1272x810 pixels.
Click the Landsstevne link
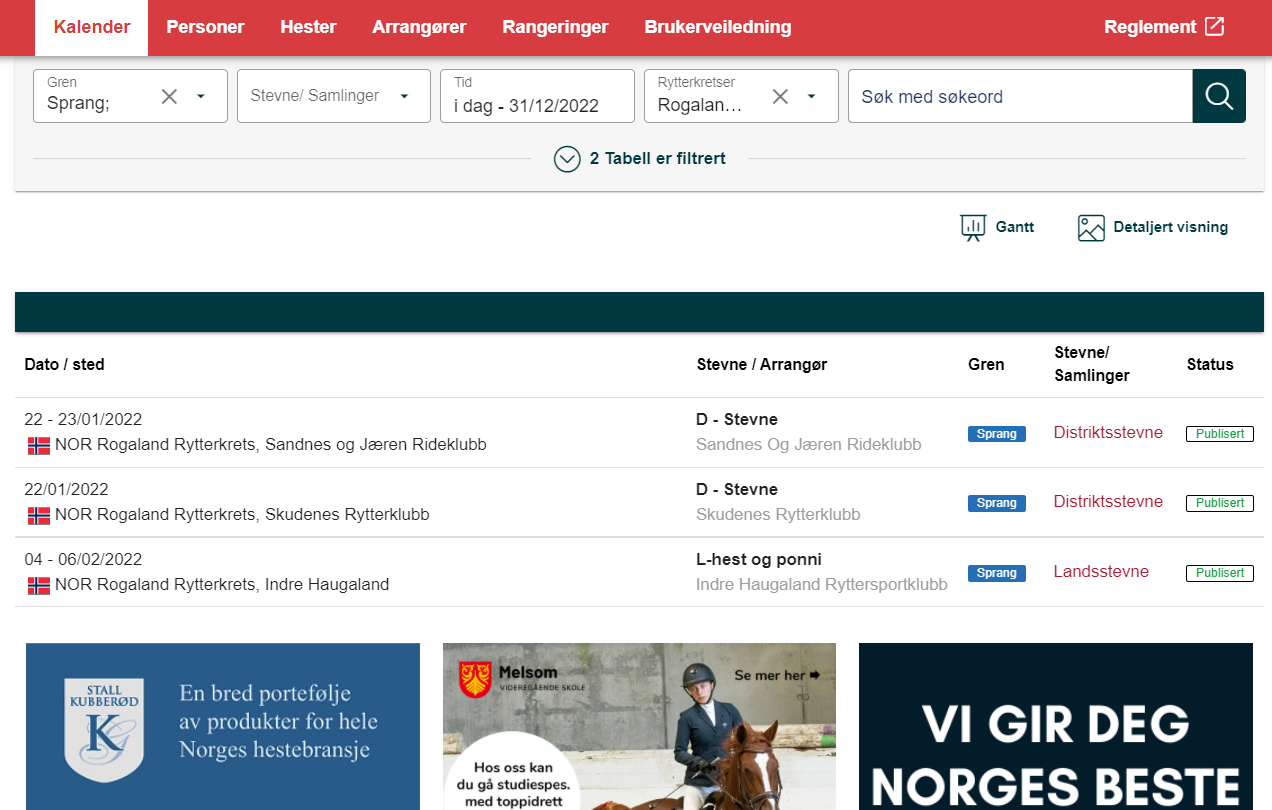[1101, 571]
